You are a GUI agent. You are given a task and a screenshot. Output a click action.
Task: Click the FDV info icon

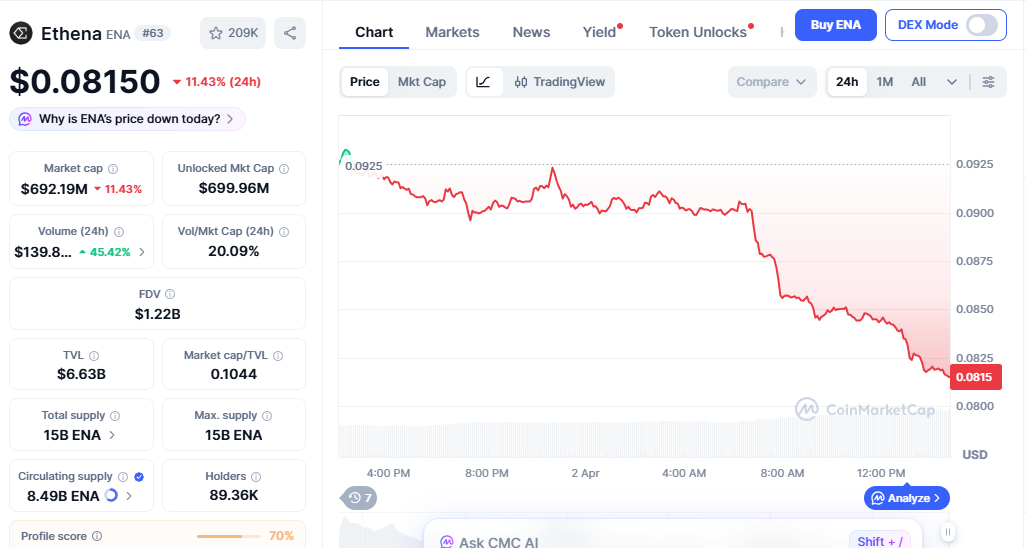pos(170,295)
